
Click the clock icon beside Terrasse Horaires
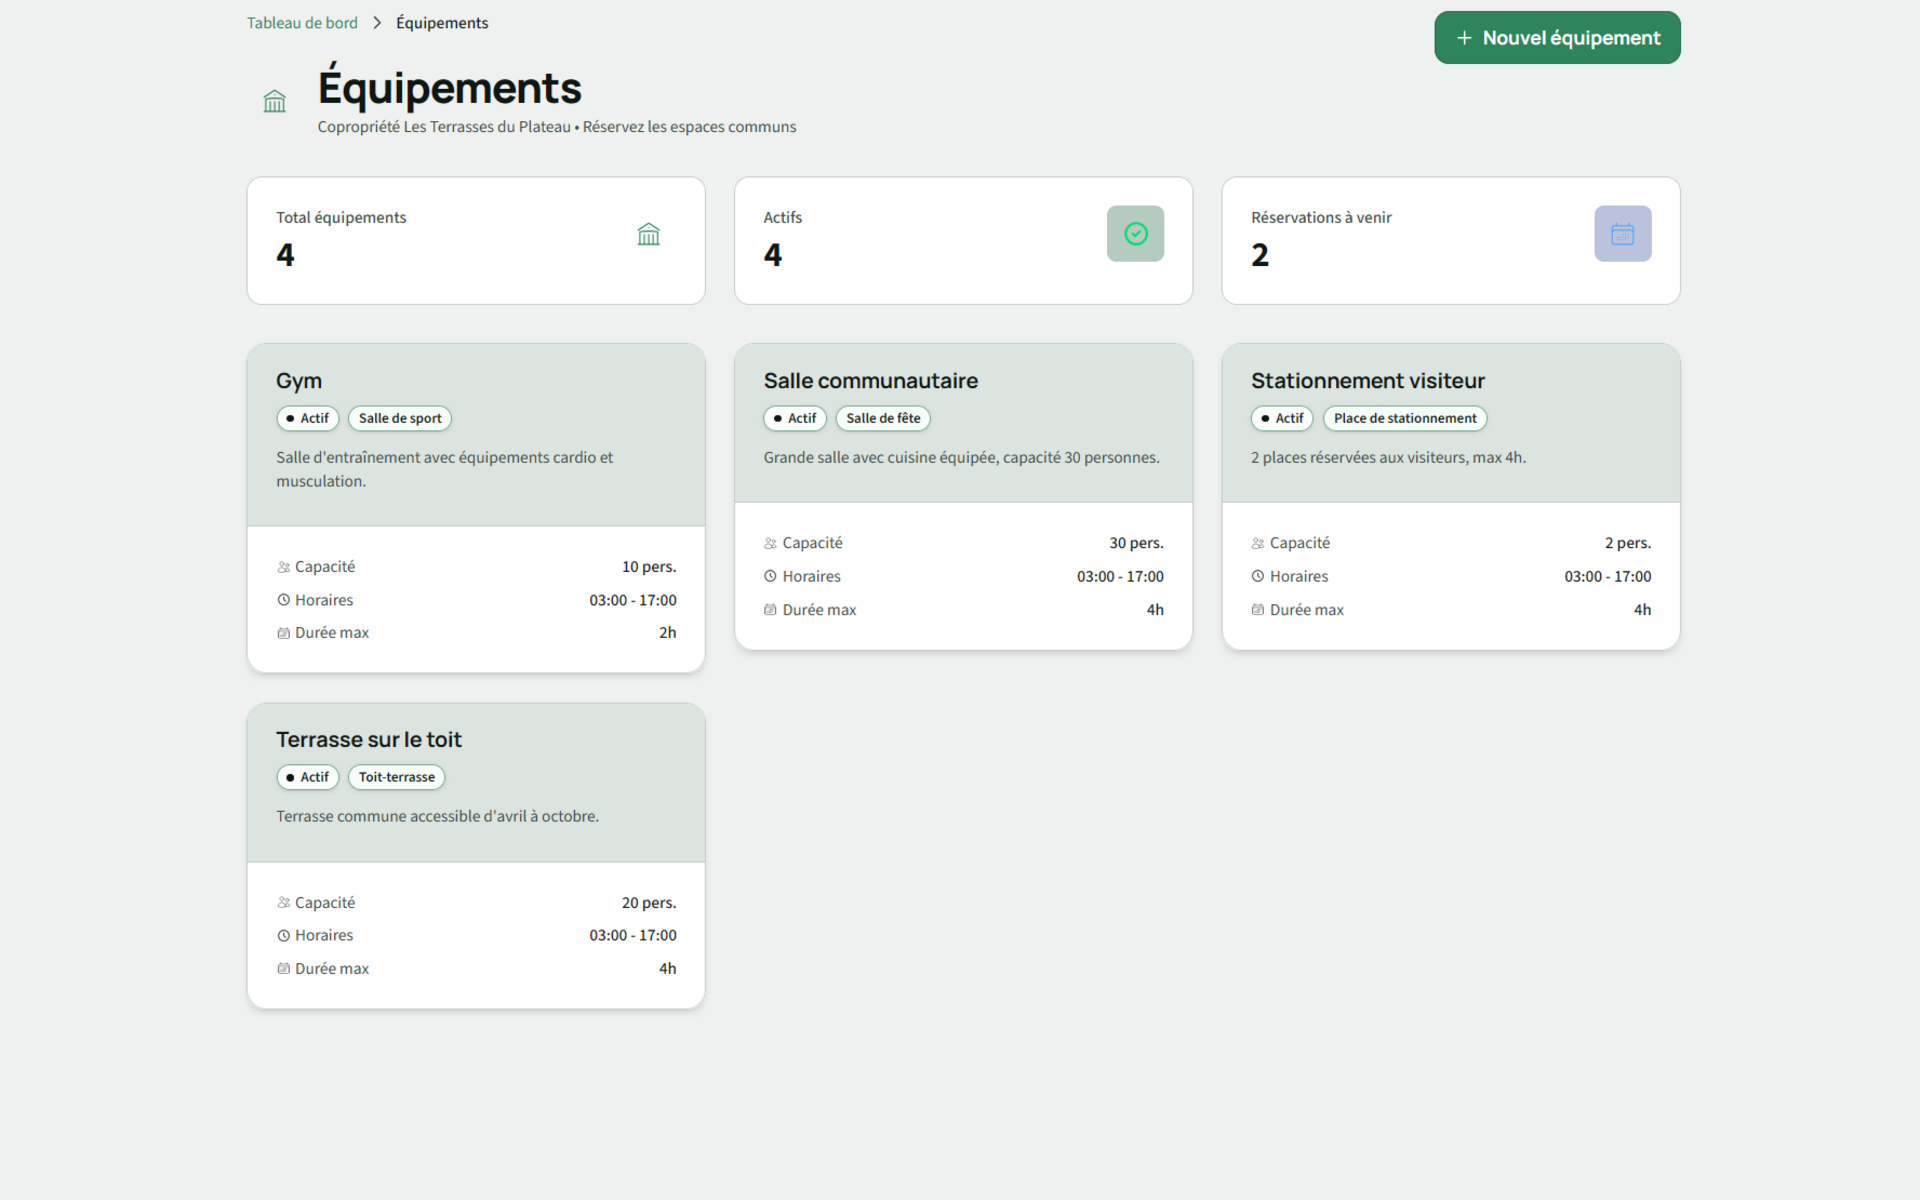(x=283, y=936)
